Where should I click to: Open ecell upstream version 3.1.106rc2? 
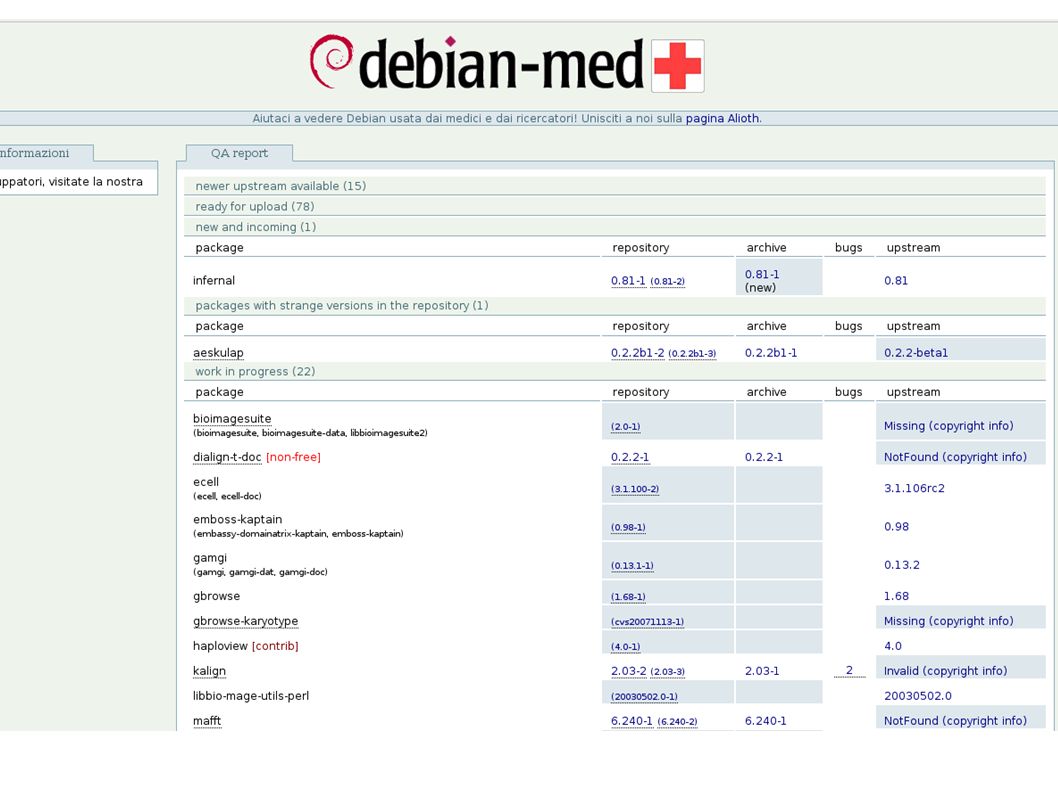pyautogui.click(x=914, y=488)
